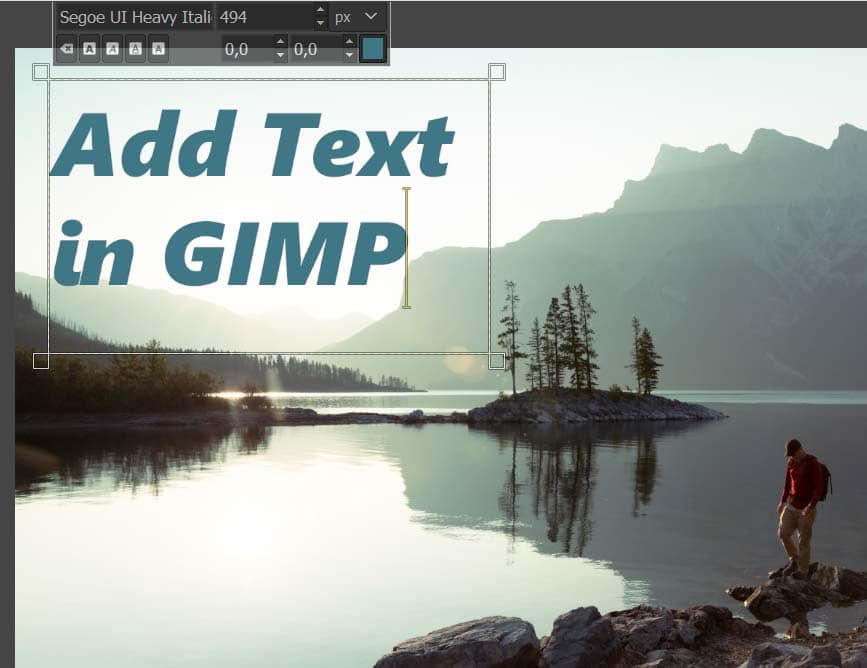Click the clear text style button
Screen dimensions: 867x668
[66, 49]
